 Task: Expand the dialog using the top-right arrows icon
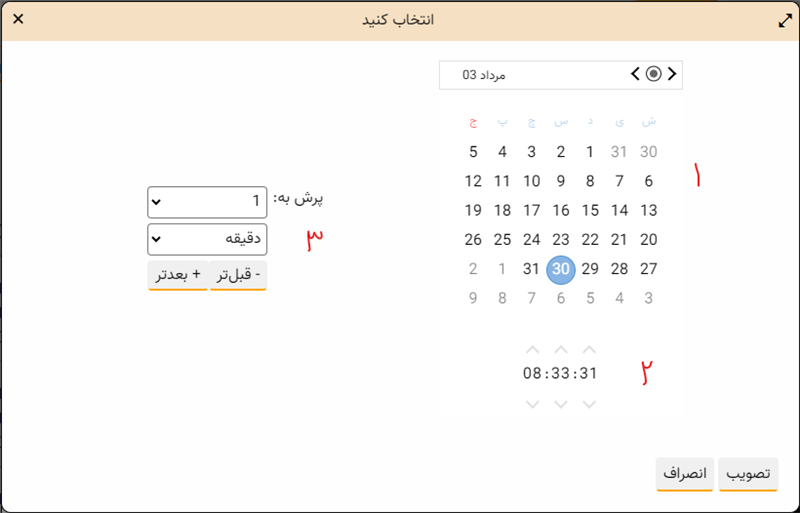(x=784, y=20)
